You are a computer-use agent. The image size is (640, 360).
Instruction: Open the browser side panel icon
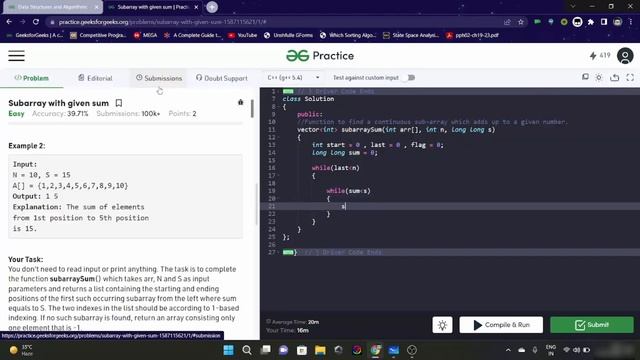604,22
